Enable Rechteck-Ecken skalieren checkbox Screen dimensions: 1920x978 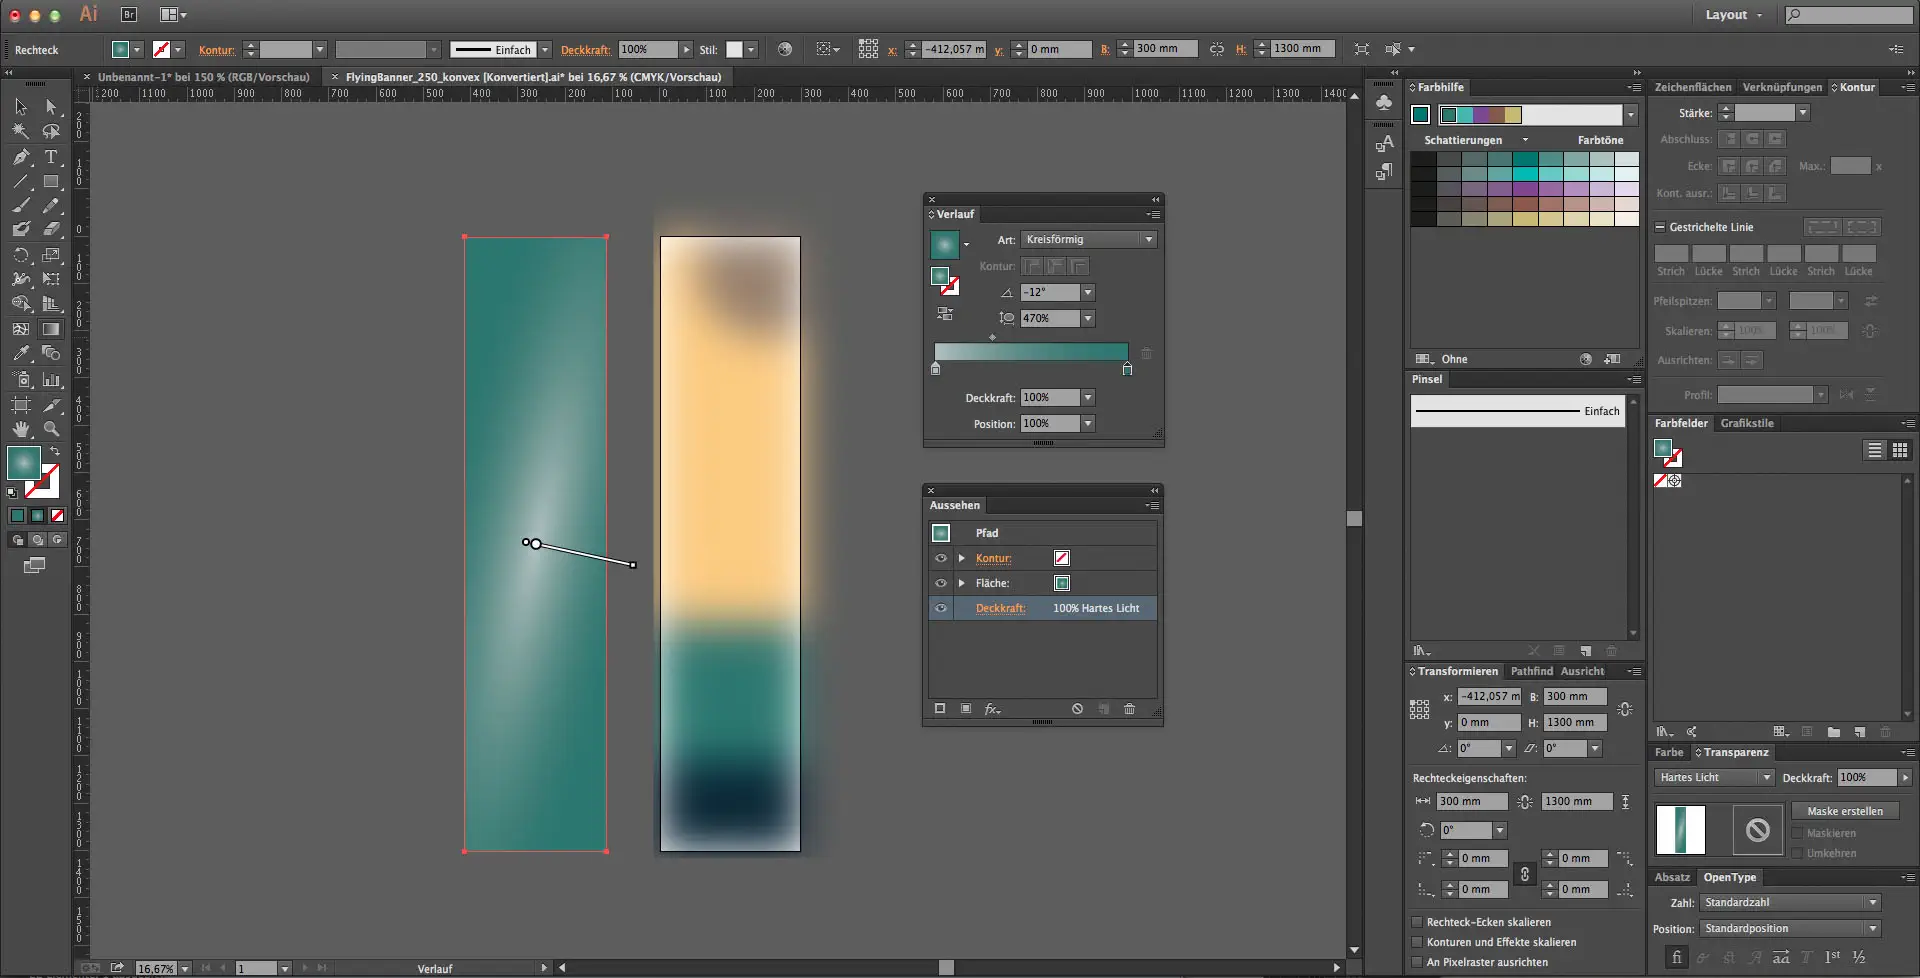pyautogui.click(x=1417, y=922)
